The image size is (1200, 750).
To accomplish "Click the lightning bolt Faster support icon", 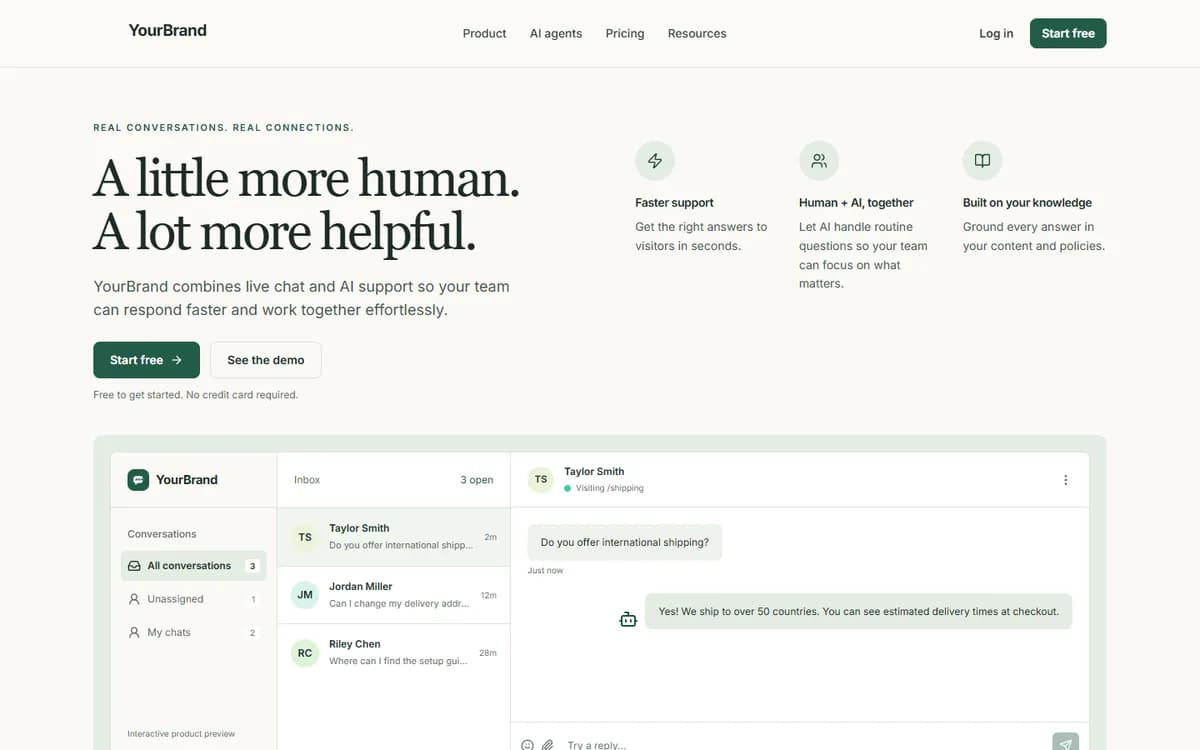I will 655,160.
